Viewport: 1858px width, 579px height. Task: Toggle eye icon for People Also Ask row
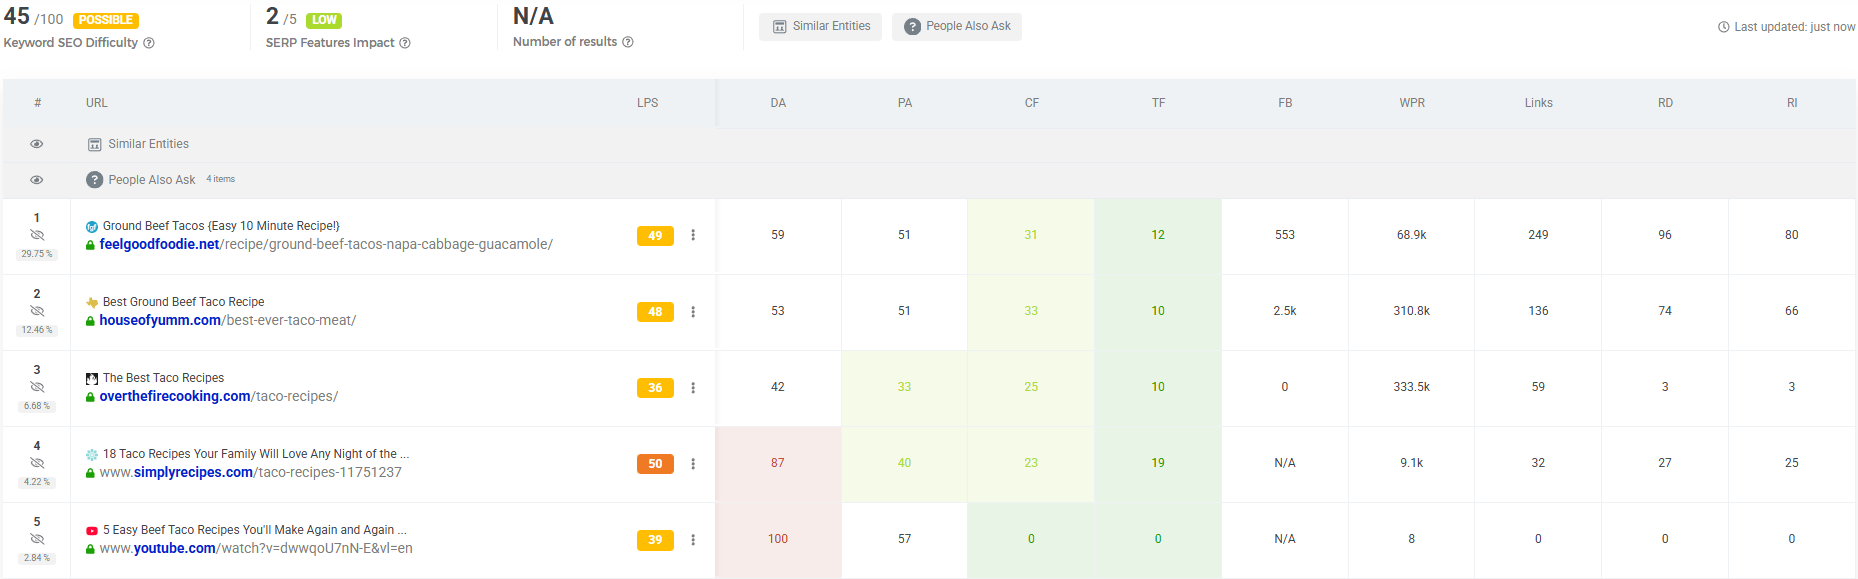tap(37, 180)
